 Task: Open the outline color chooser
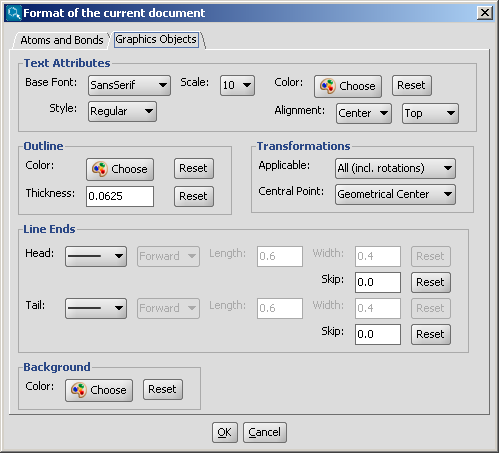pyautogui.click(x=120, y=169)
